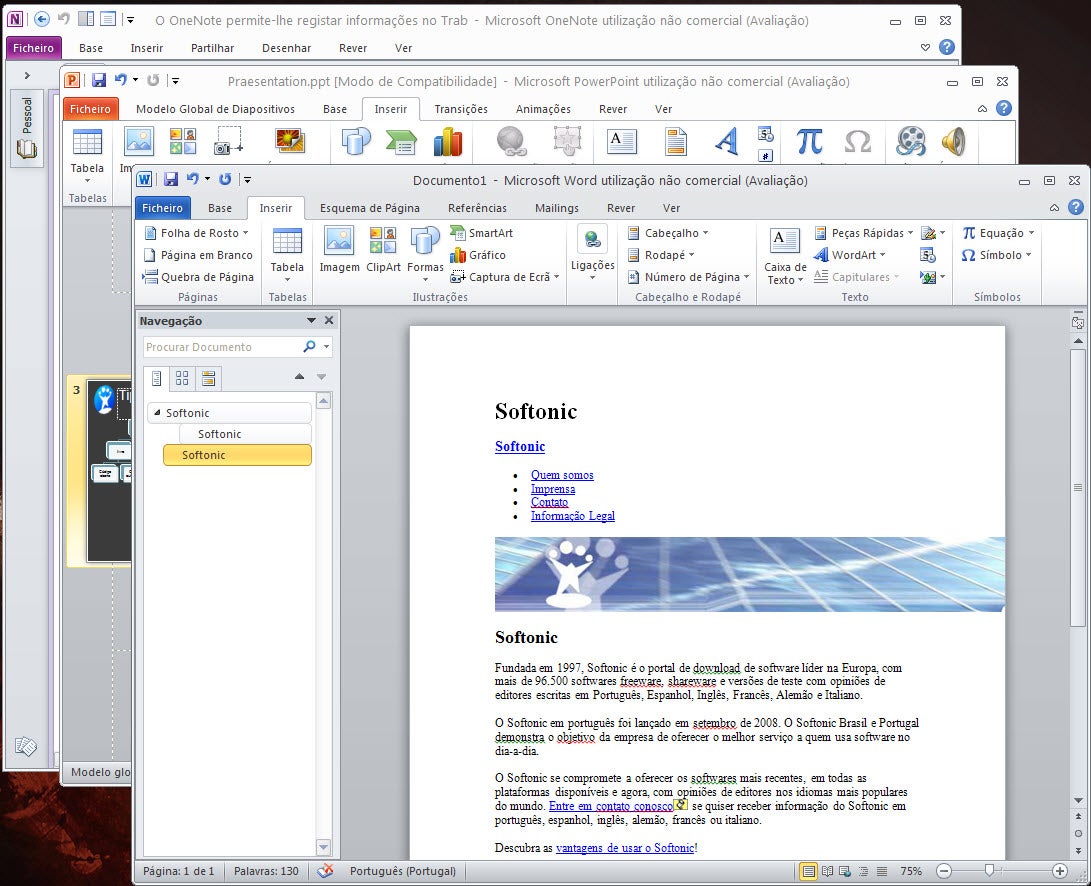Click the Save icon in Word's title bar
The image size is (1091, 886).
pyautogui.click(x=171, y=179)
